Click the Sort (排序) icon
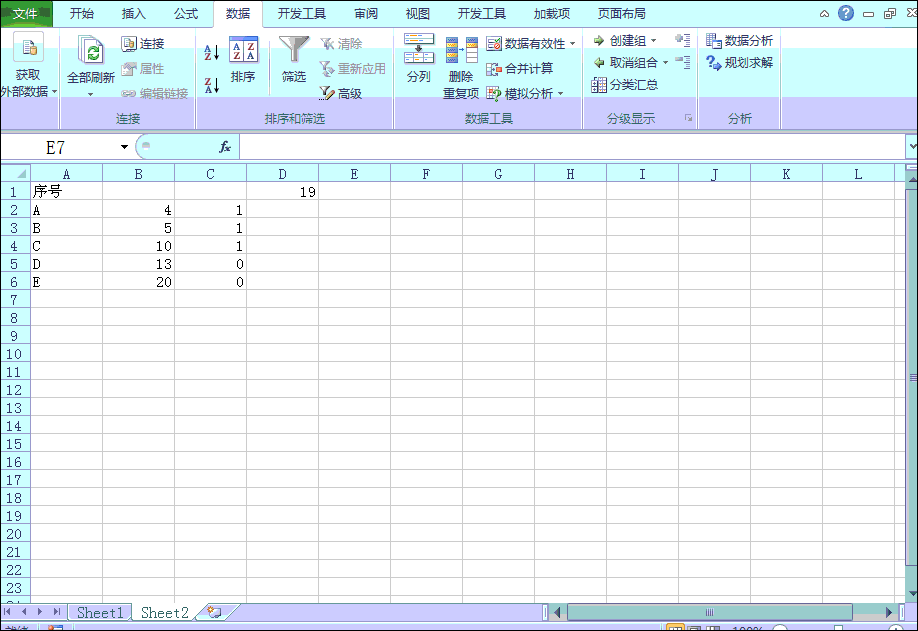 pos(243,52)
